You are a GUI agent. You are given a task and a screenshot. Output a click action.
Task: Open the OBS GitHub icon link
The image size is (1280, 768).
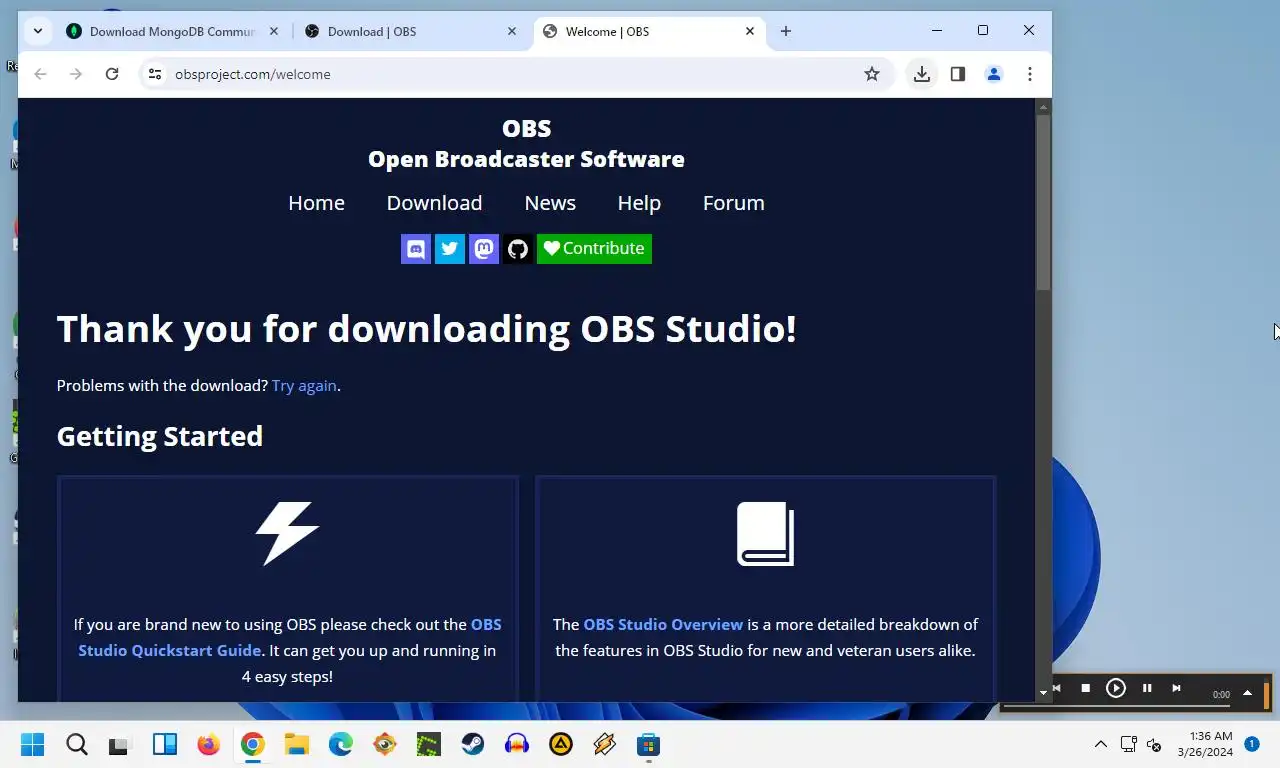pos(518,249)
